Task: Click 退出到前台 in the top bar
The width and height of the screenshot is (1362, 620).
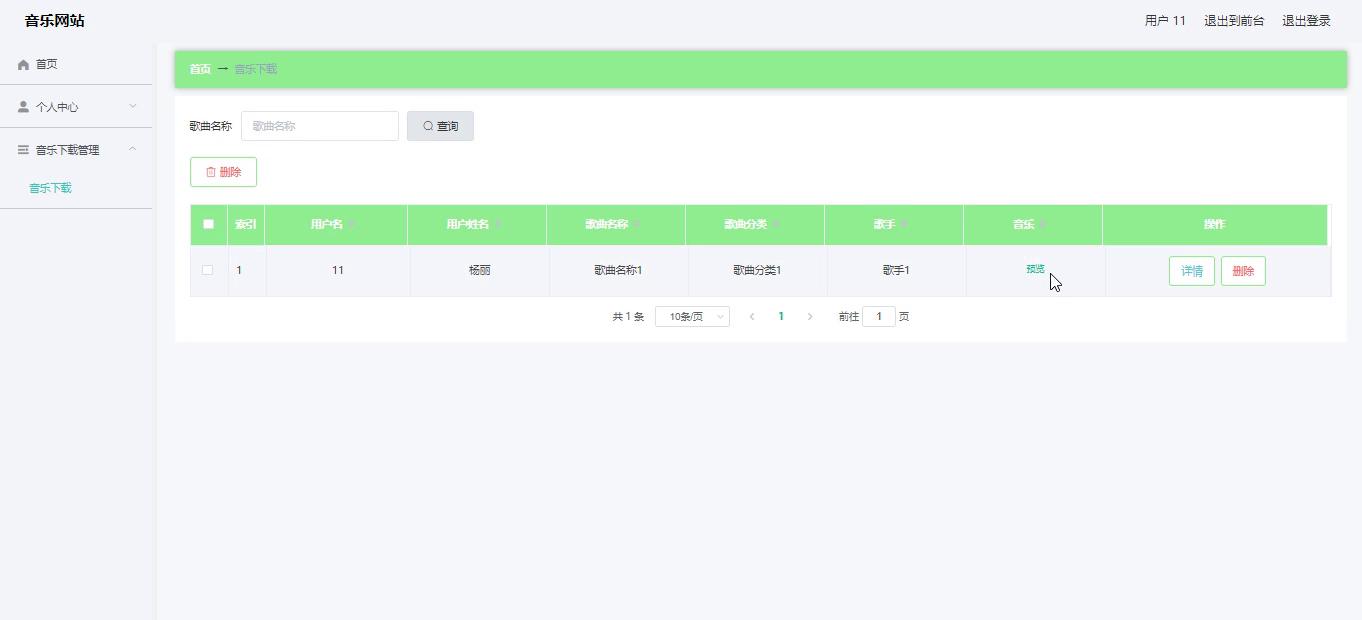Action: pos(1233,21)
